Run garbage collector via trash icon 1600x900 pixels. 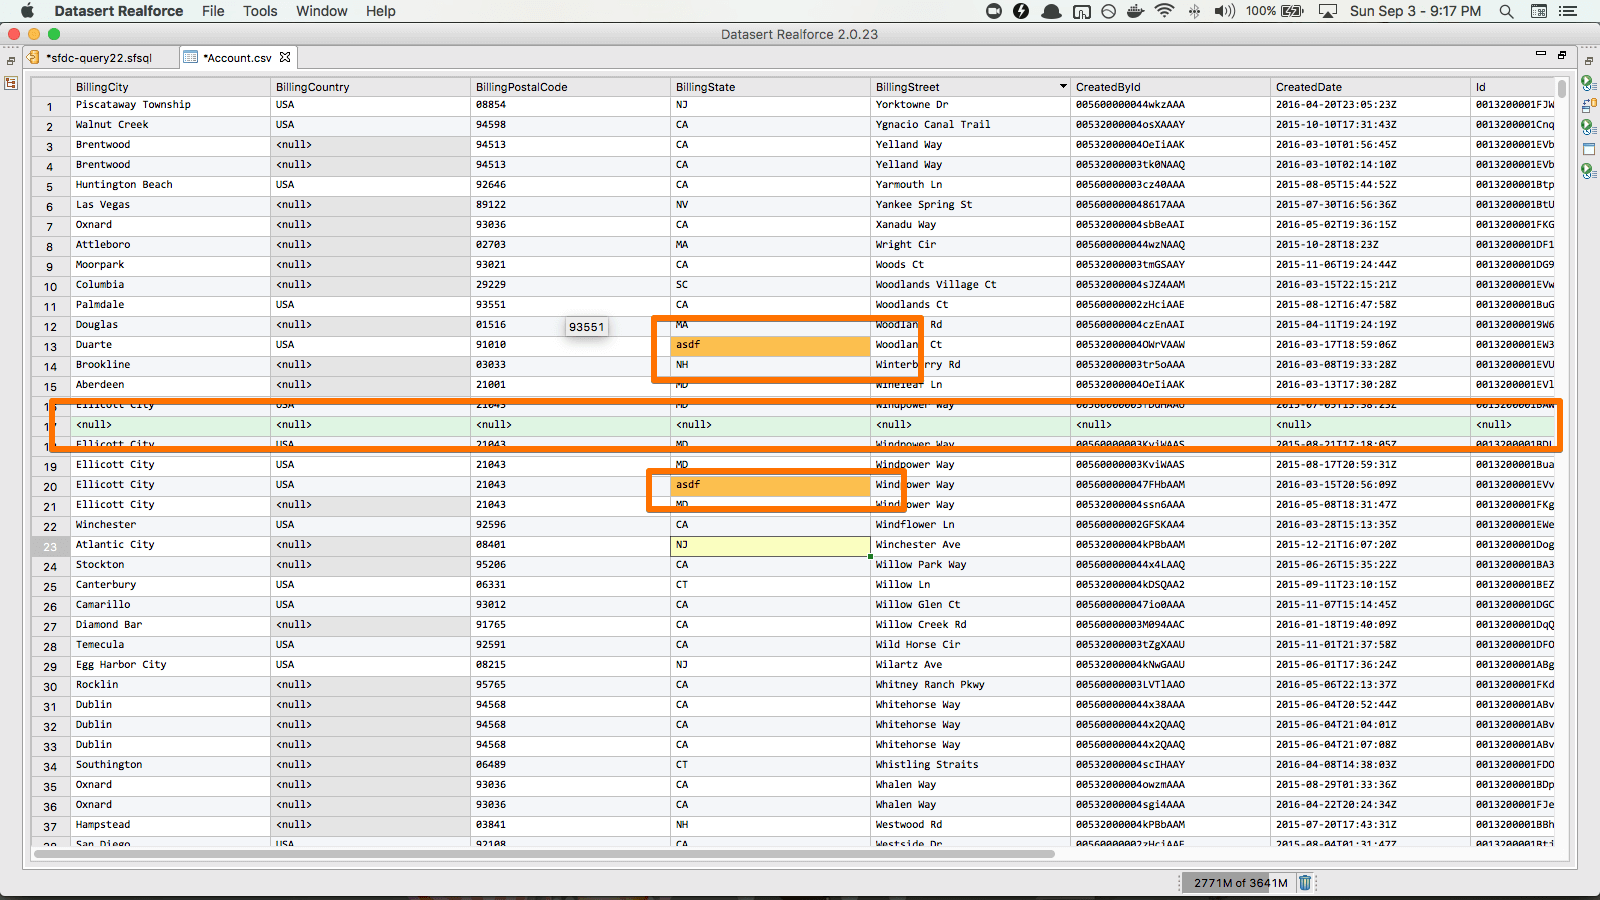tap(1304, 882)
